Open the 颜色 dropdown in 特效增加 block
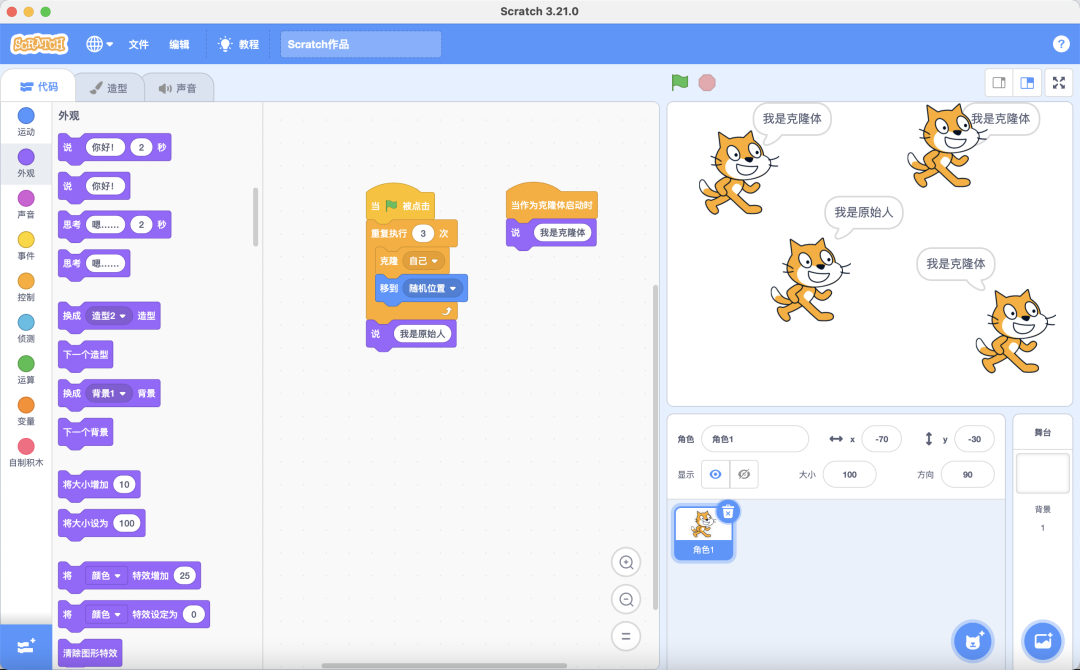This screenshot has height=670, width=1080. [x=105, y=576]
